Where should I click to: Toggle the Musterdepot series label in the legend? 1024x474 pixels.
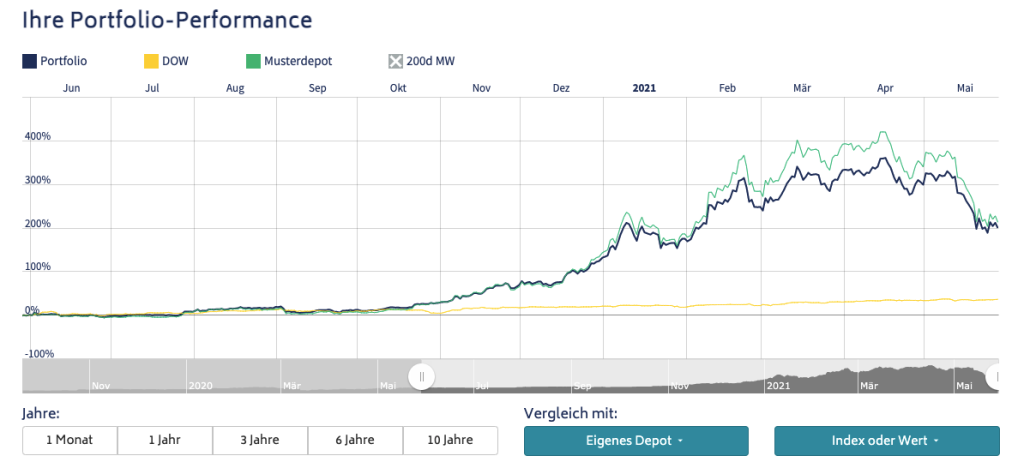tap(298, 61)
